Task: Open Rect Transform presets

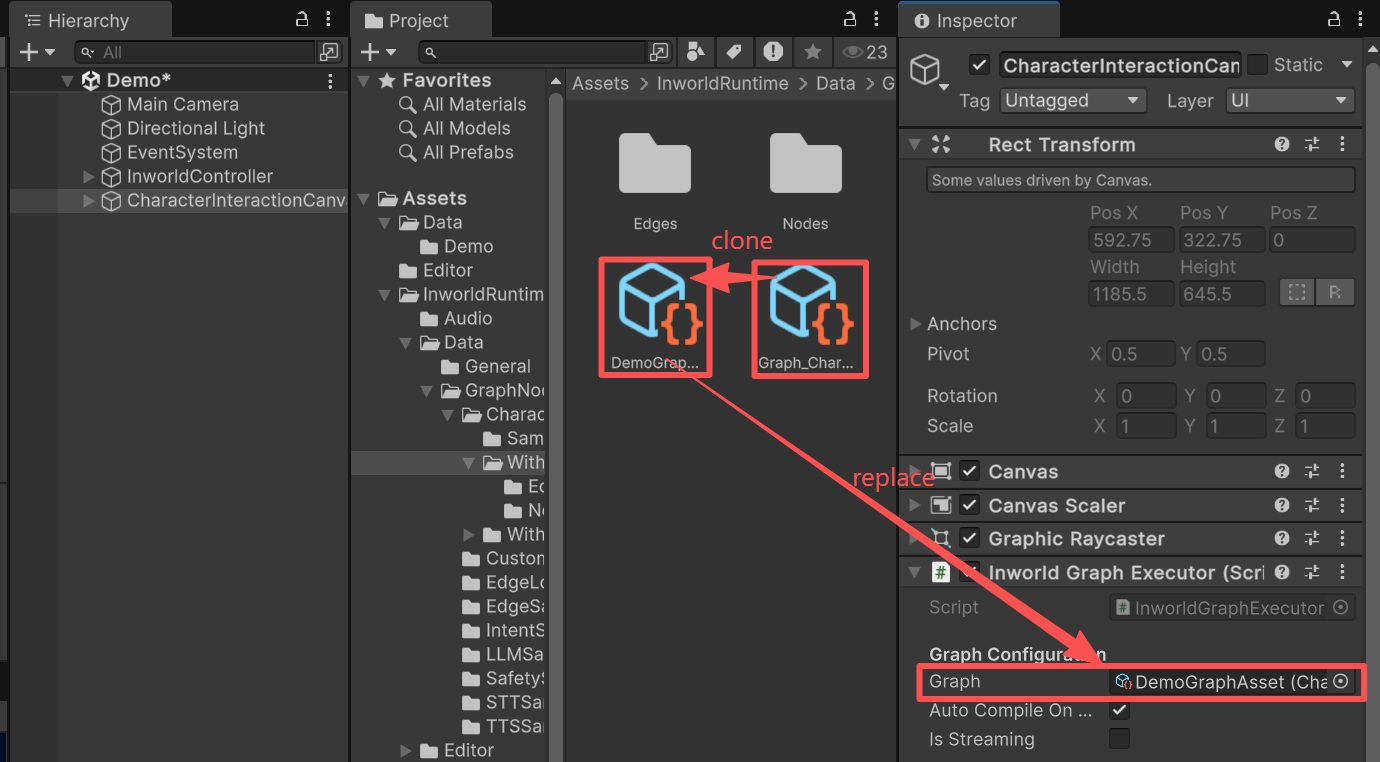Action: pyautogui.click(x=1312, y=145)
